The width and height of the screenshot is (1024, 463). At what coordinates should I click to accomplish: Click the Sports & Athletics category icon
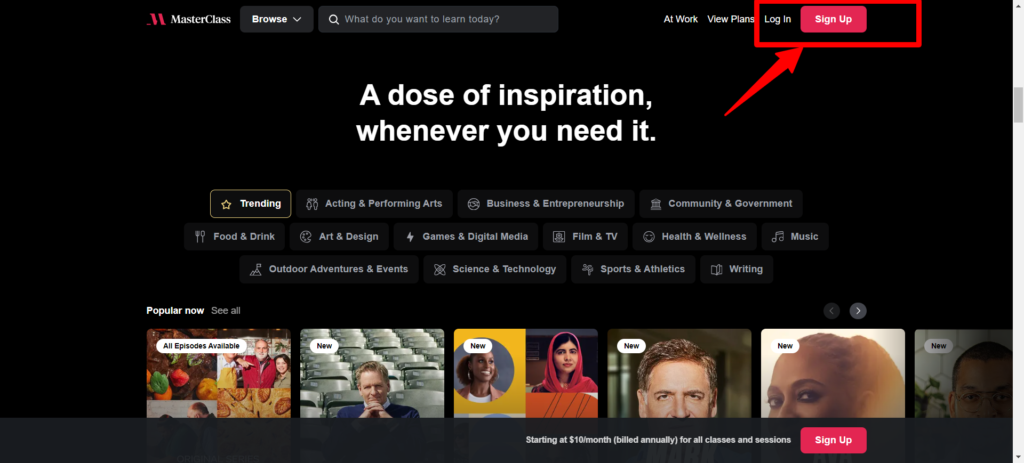point(588,270)
